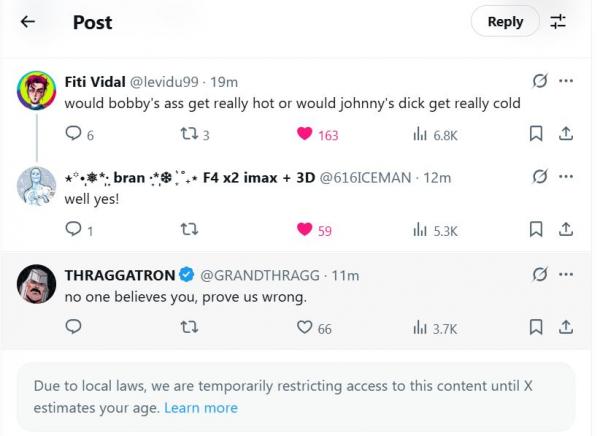This screenshot has width=600, height=436.
Task: Share bran's reply via share icon
Action: 566,229
